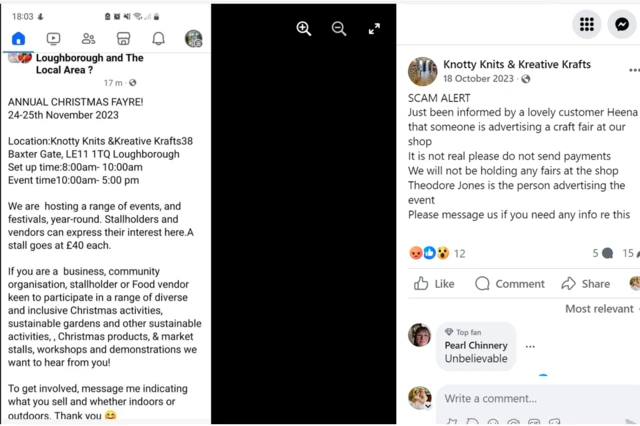Screen dimensions: 640x426
Task: Open the Video tab icon
Action: coord(53,39)
